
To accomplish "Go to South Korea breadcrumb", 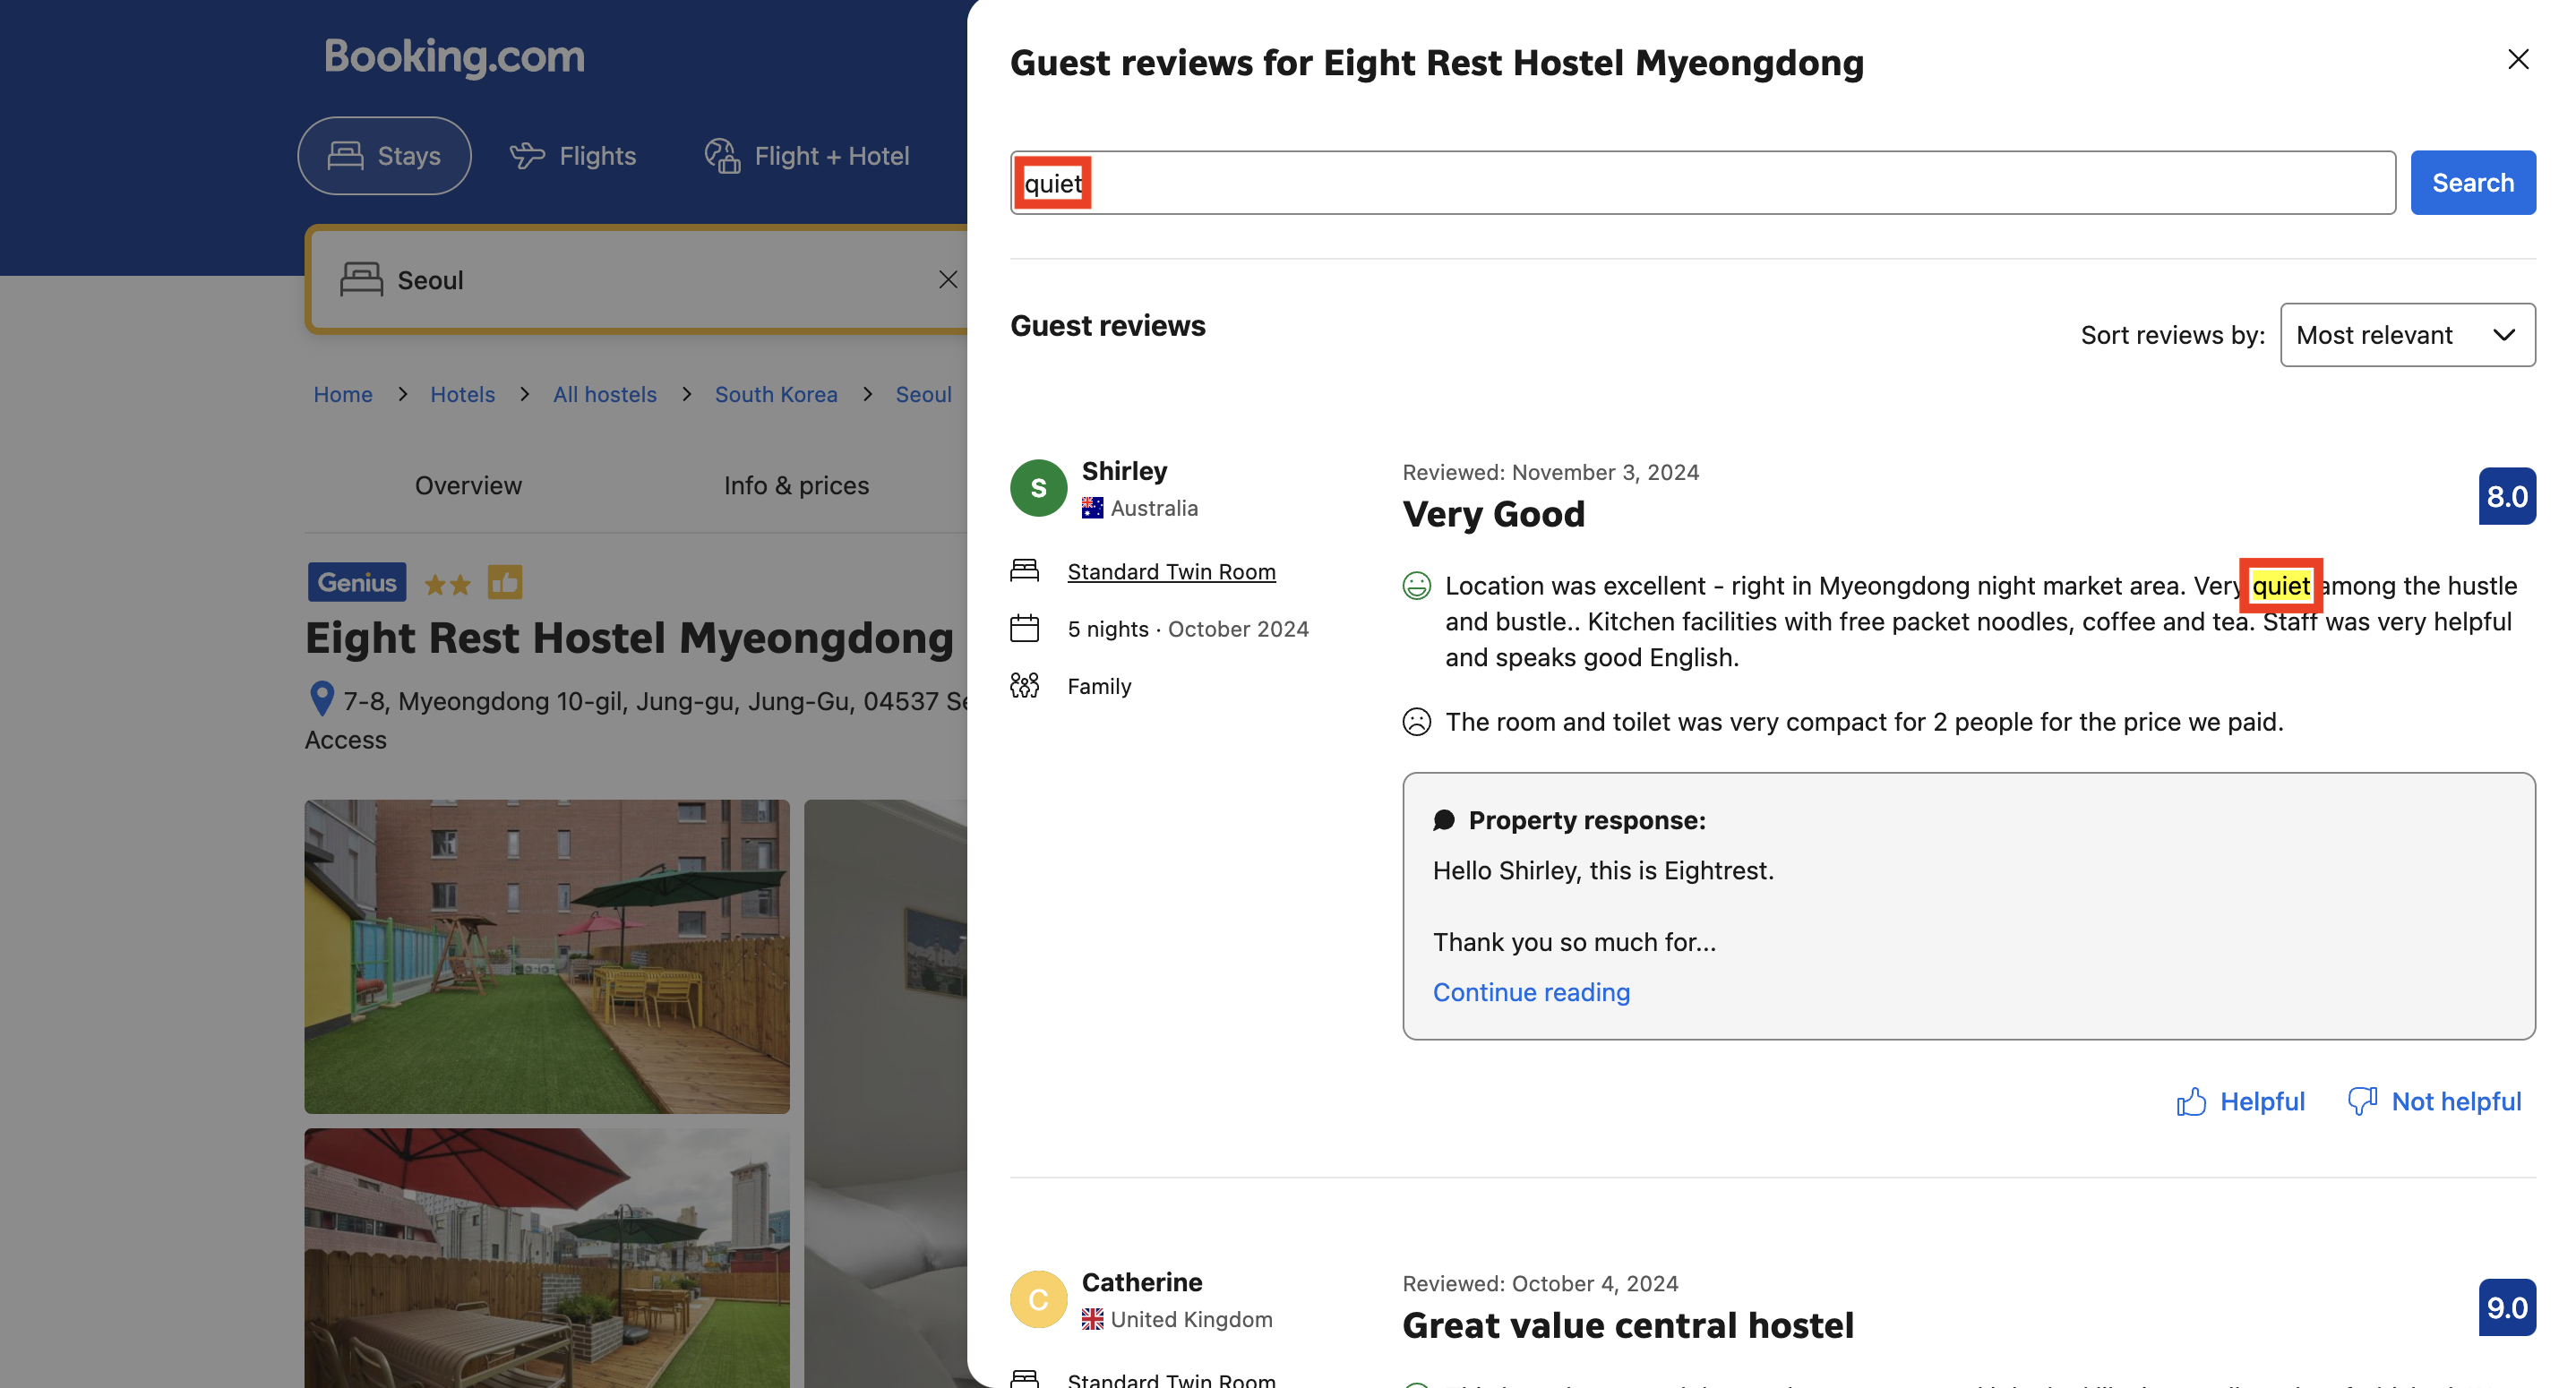I will (x=776, y=394).
